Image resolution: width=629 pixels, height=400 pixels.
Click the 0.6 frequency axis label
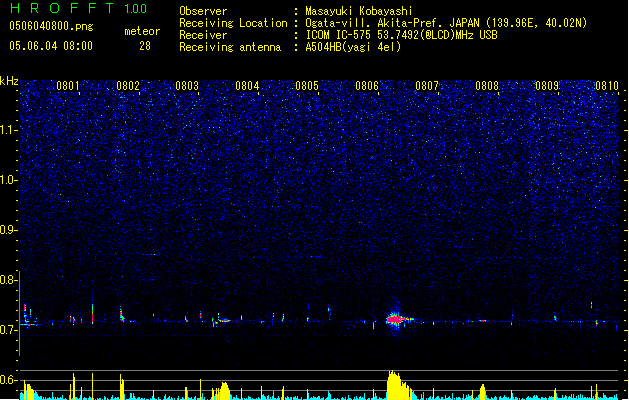(x=8, y=380)
